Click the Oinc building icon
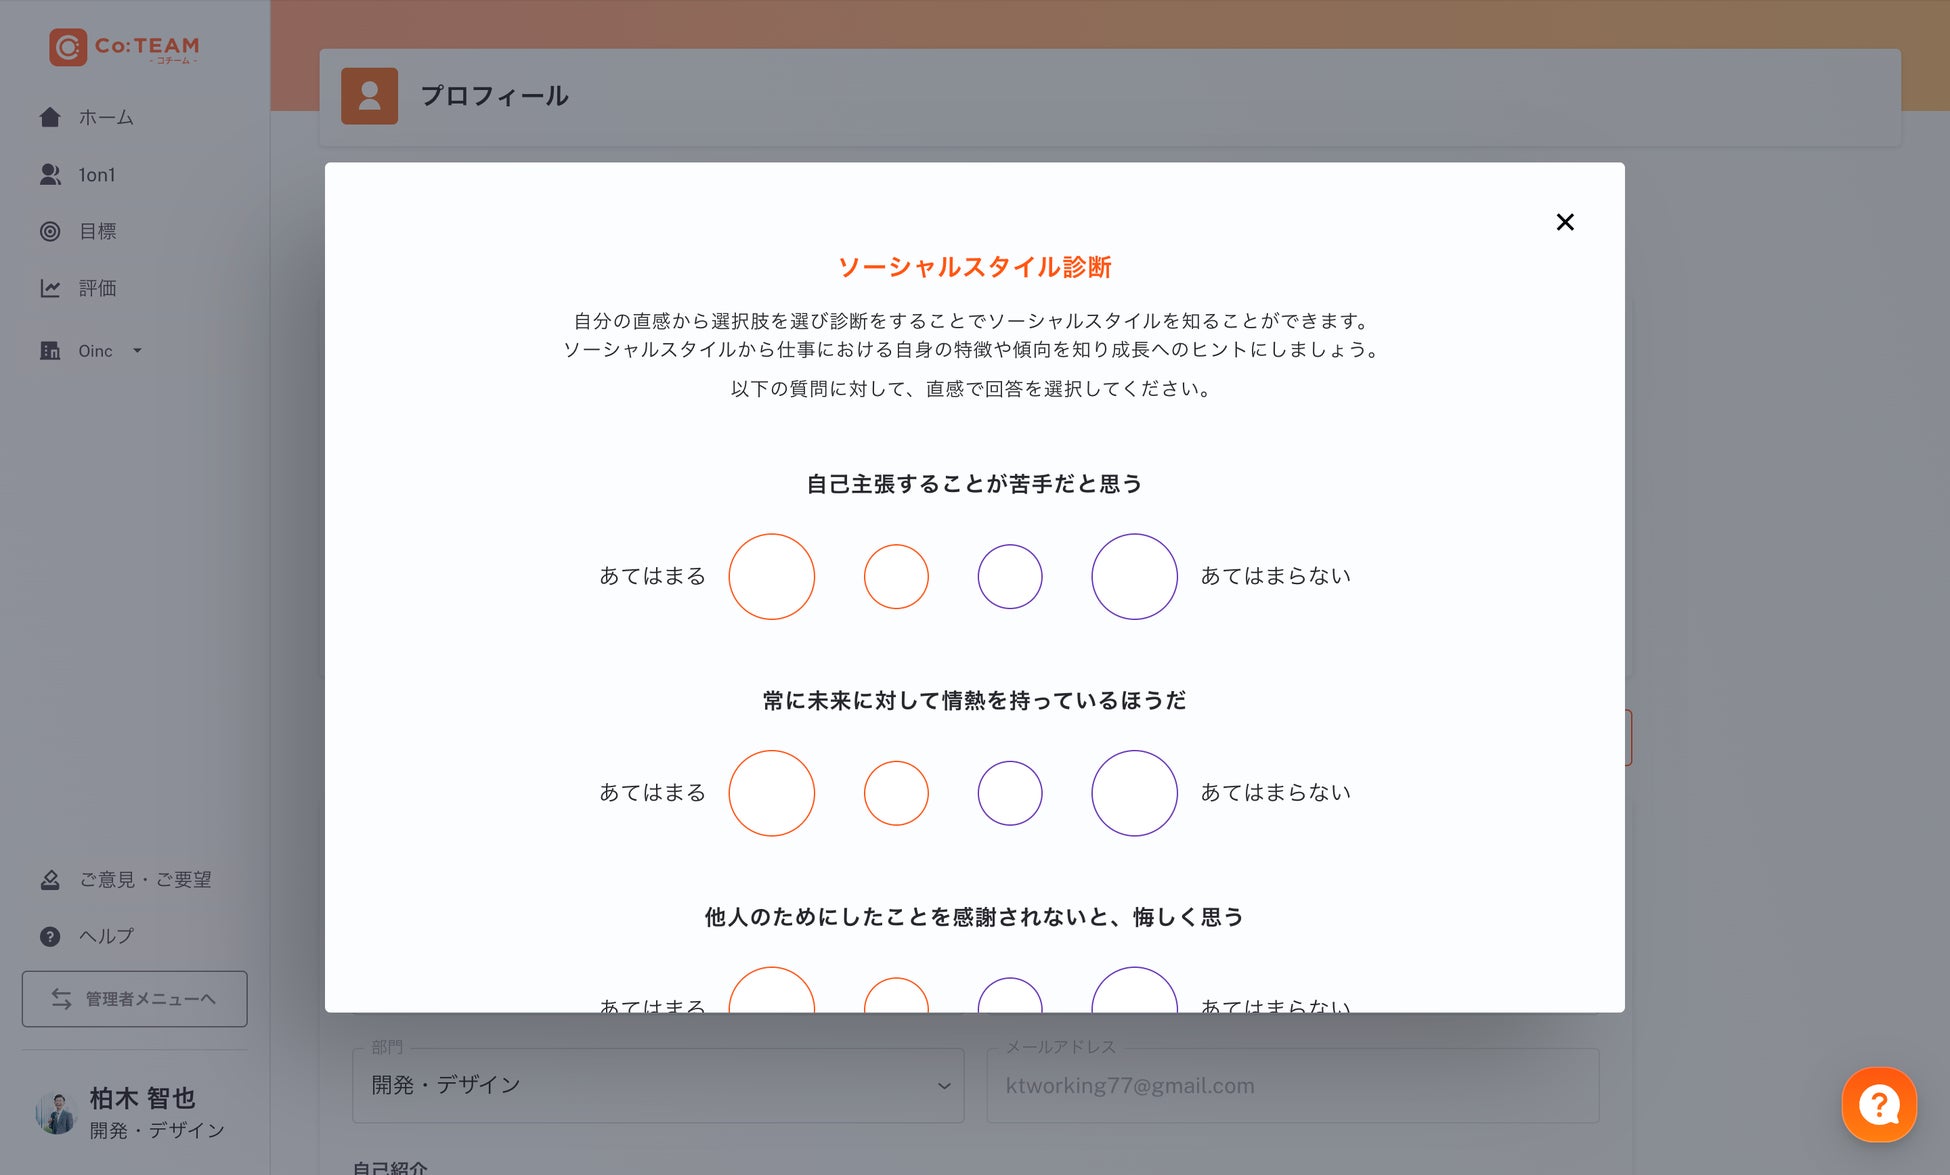 coord(50,351)
